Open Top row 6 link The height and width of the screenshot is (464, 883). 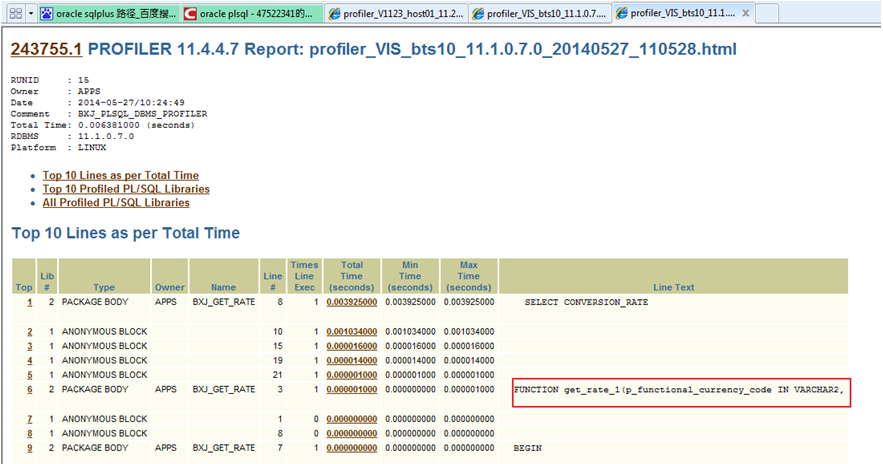(x=30, y=390)
